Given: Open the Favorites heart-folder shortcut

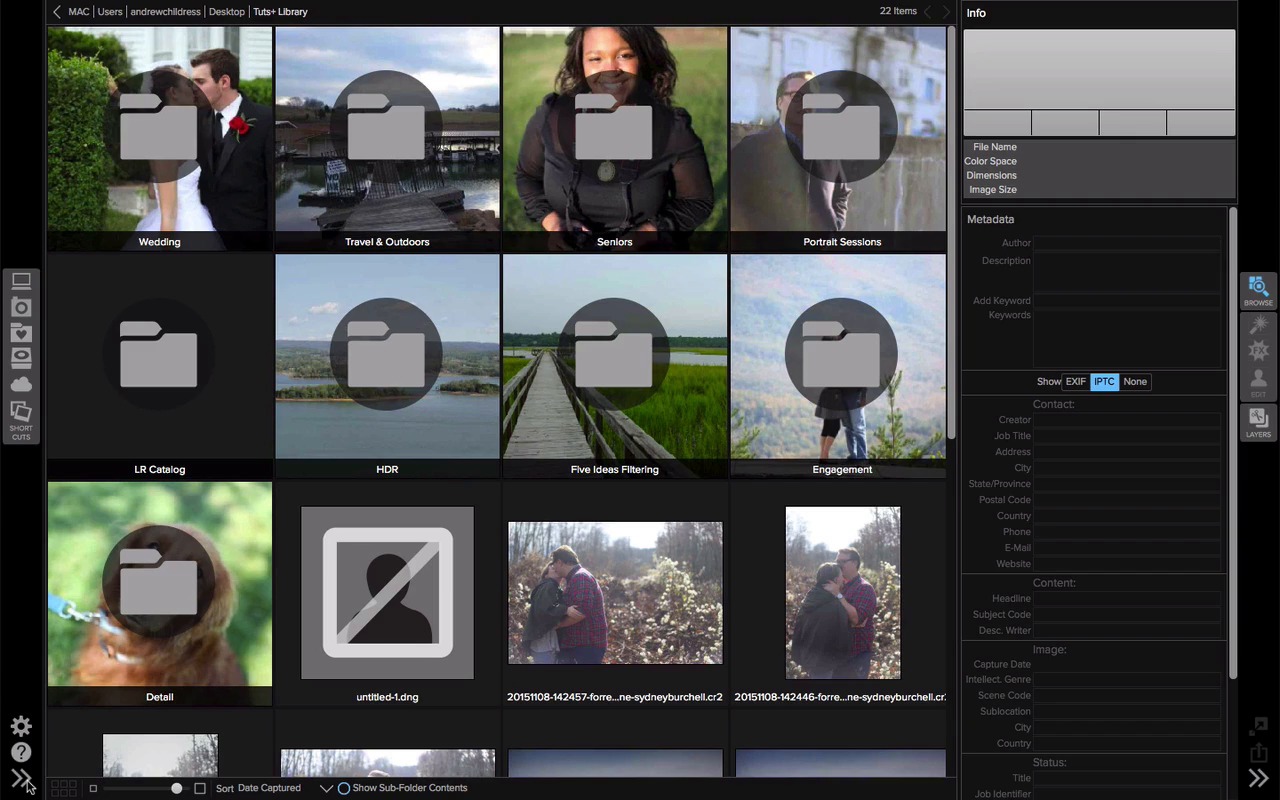Looking at the screenshot, I should pyautogui.click(x=21, y=333).
